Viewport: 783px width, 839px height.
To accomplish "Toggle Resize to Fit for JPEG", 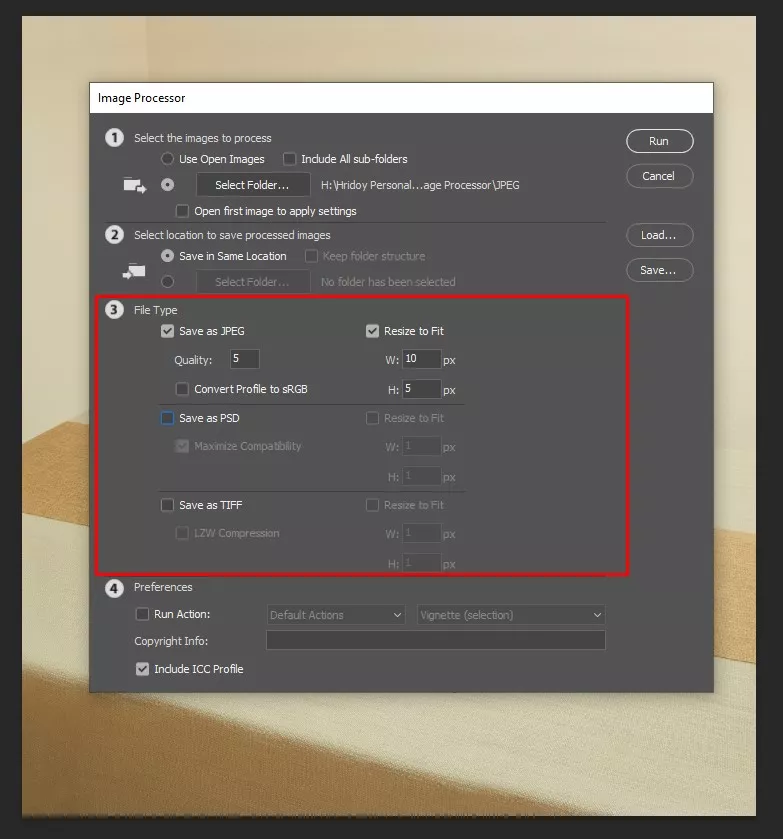I will pos(373,331).
